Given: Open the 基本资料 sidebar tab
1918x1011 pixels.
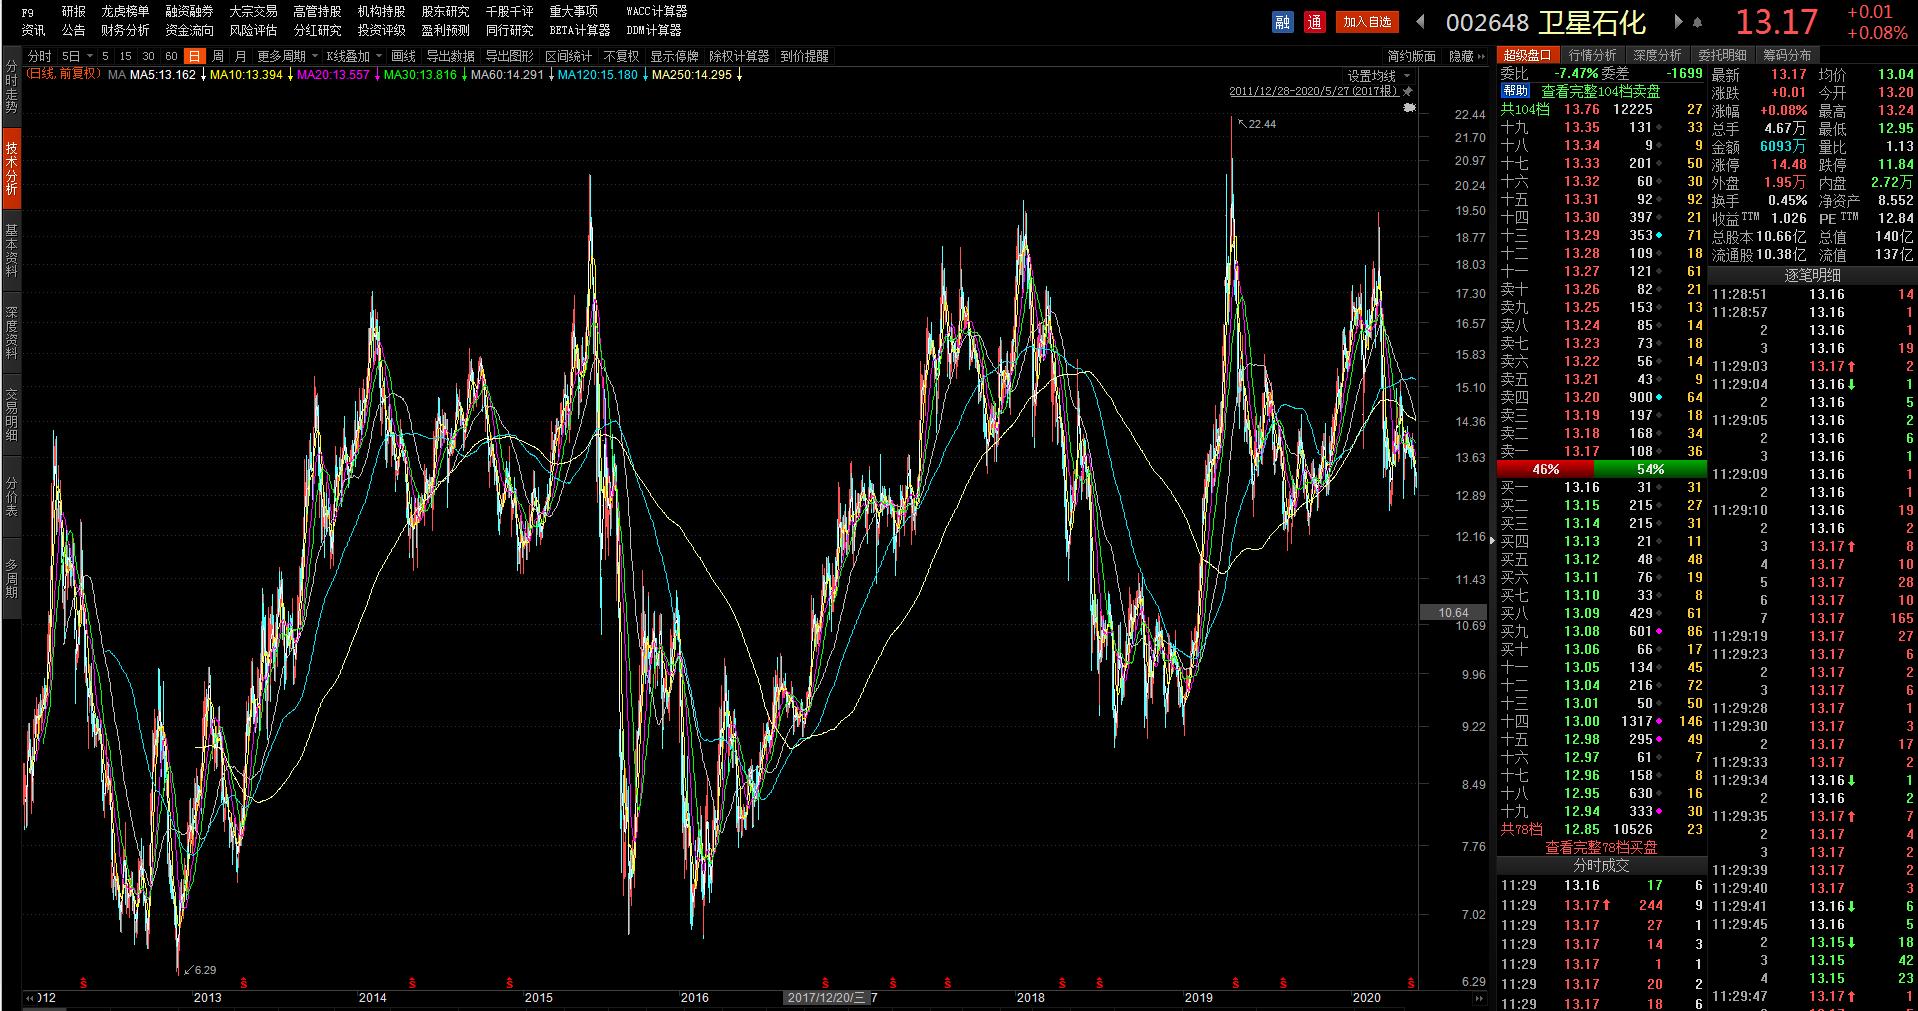Looking at the screenshot, I should (x=11, y=250).
